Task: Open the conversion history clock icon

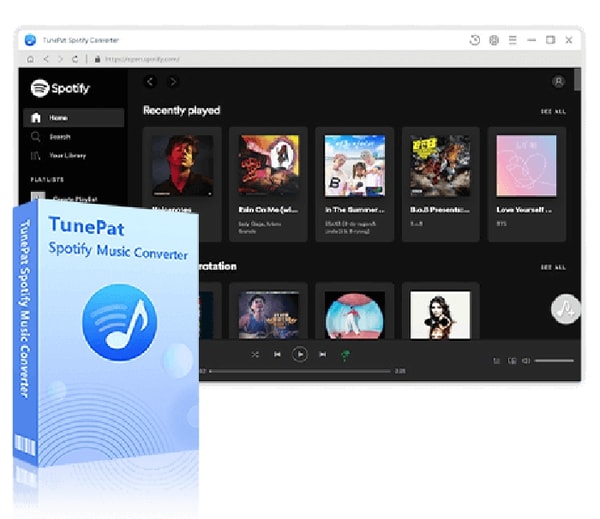Action: 474,40
